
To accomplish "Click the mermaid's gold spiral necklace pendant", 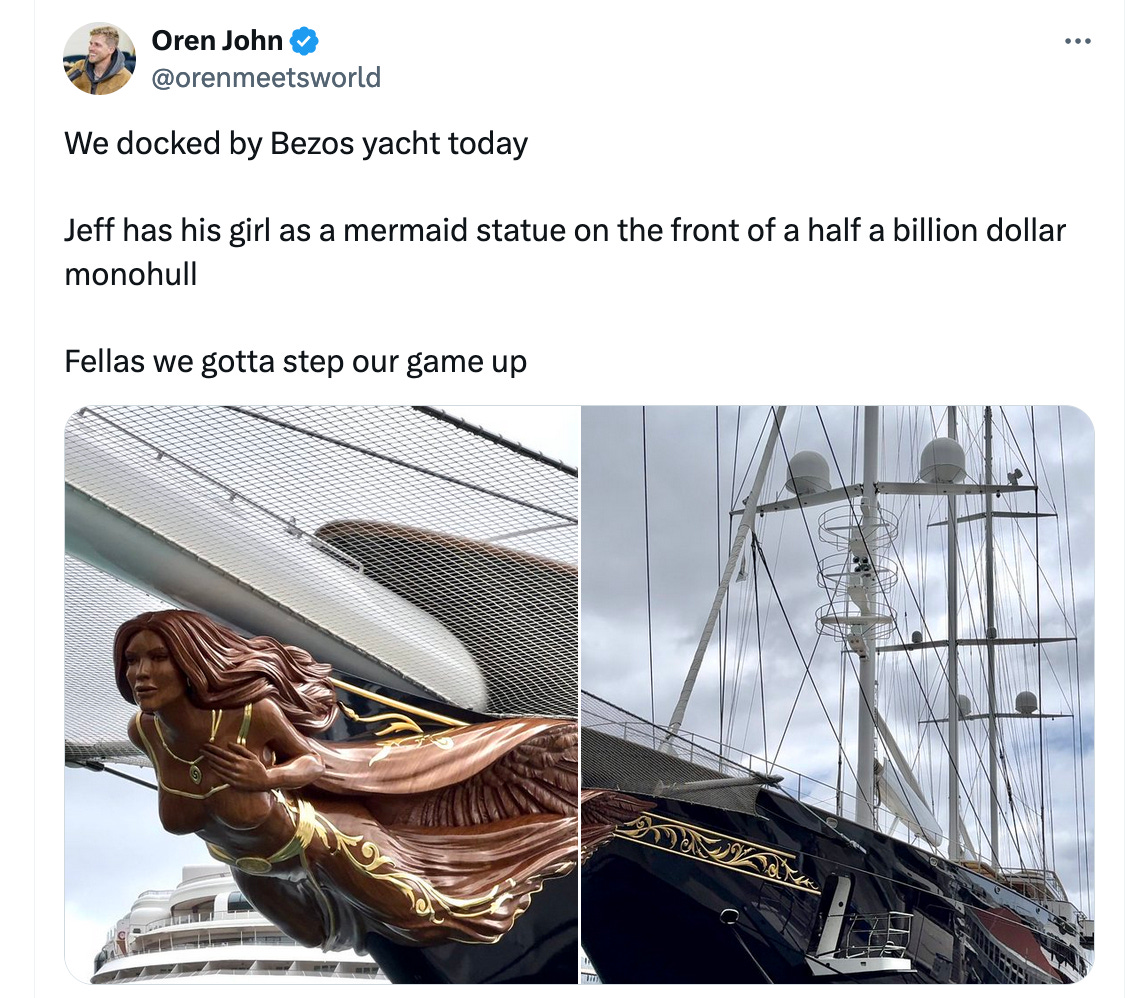I will (196, 773).
